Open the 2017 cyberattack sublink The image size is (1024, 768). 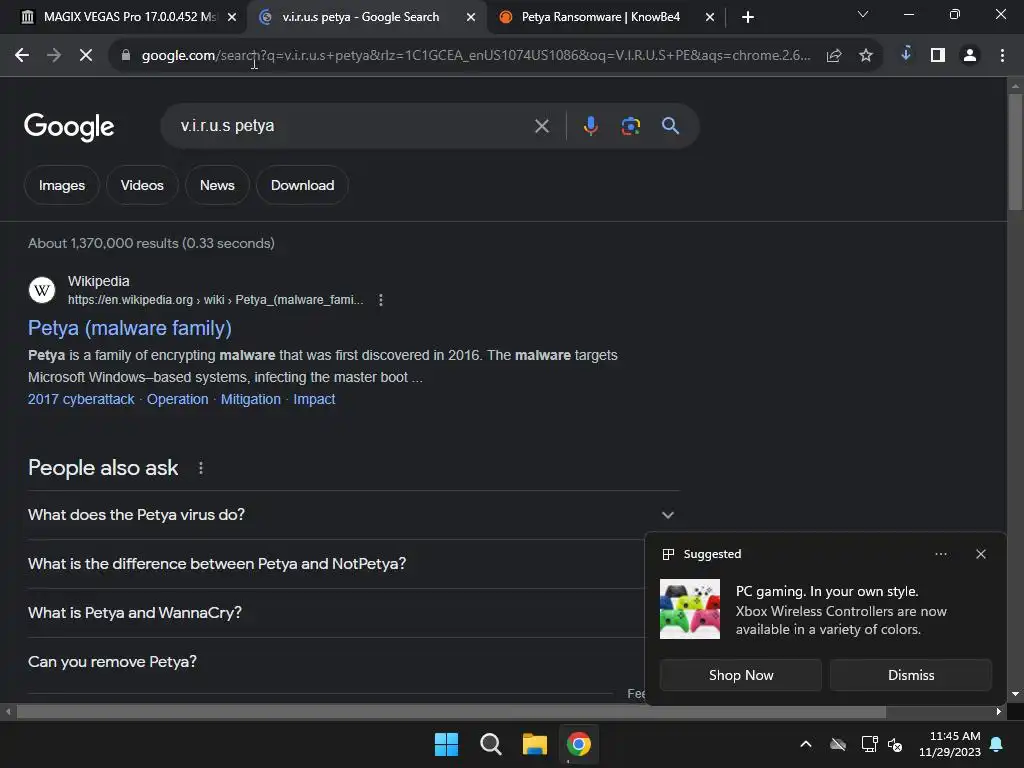pos(81,399)
